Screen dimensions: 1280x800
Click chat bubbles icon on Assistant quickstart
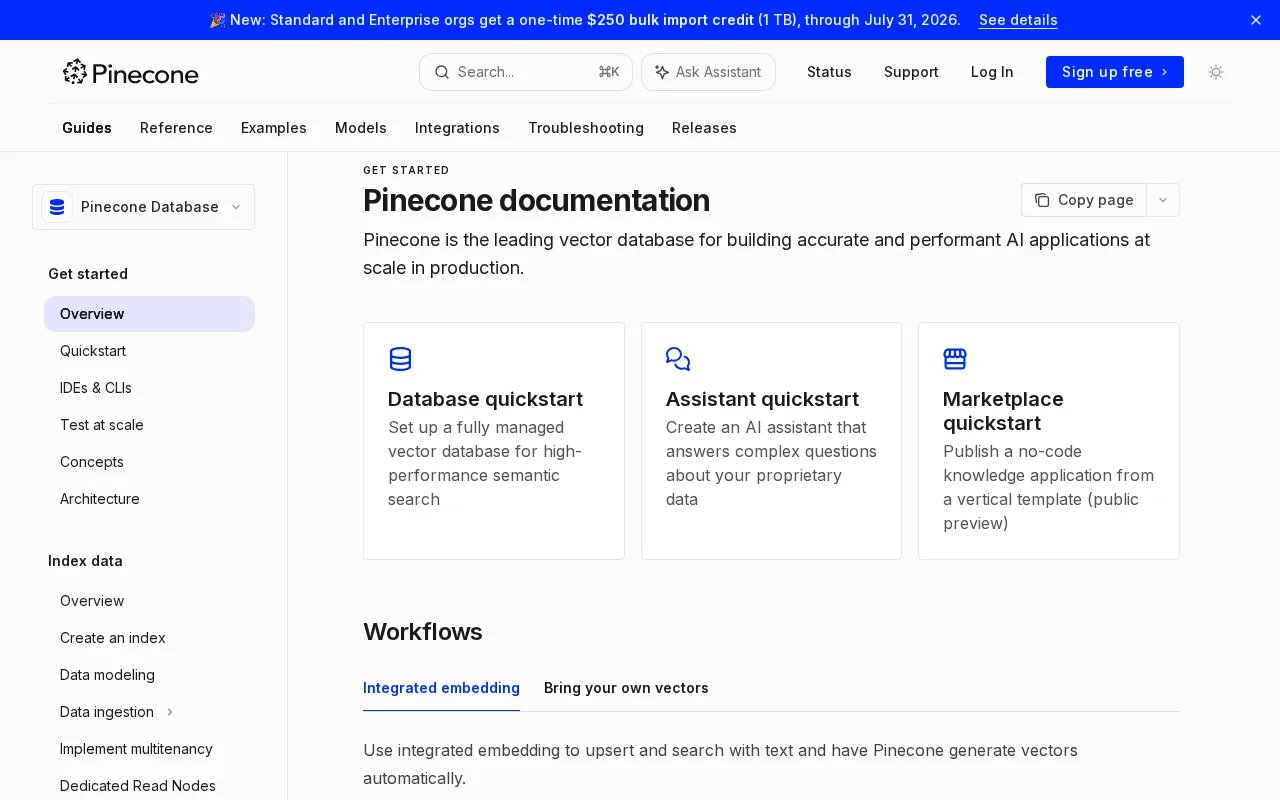[x=678, y=359]
